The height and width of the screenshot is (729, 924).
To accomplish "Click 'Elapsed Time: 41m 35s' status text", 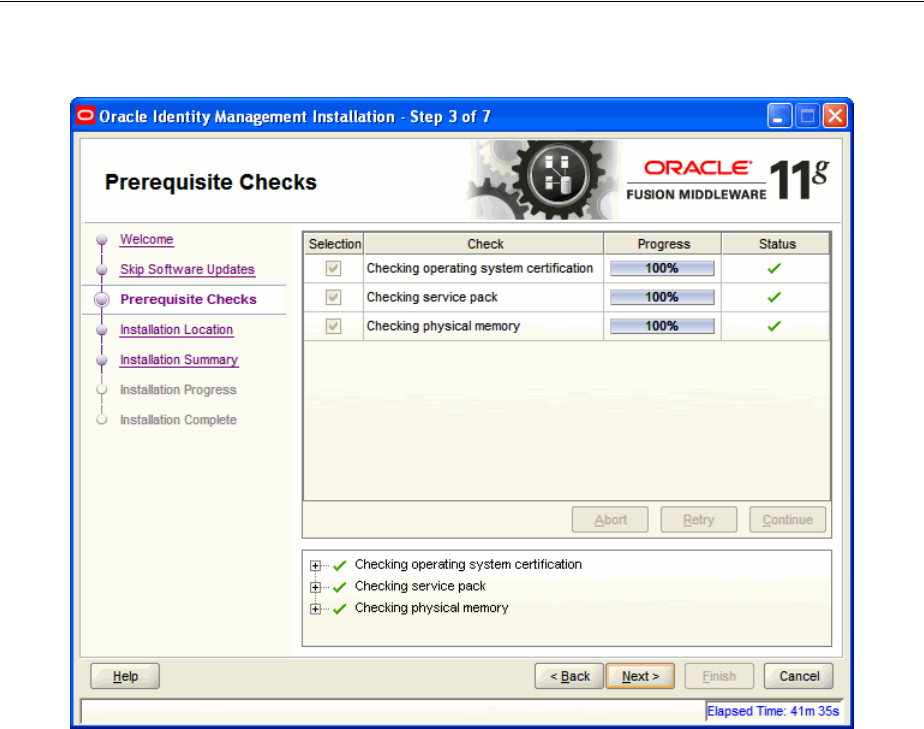I will [773, 711].
